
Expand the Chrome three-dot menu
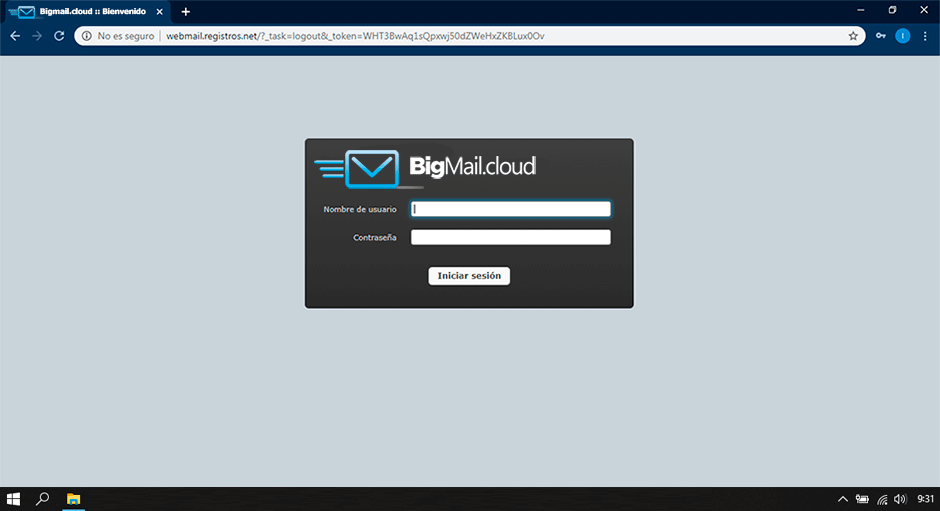click(x=926, y=35)
